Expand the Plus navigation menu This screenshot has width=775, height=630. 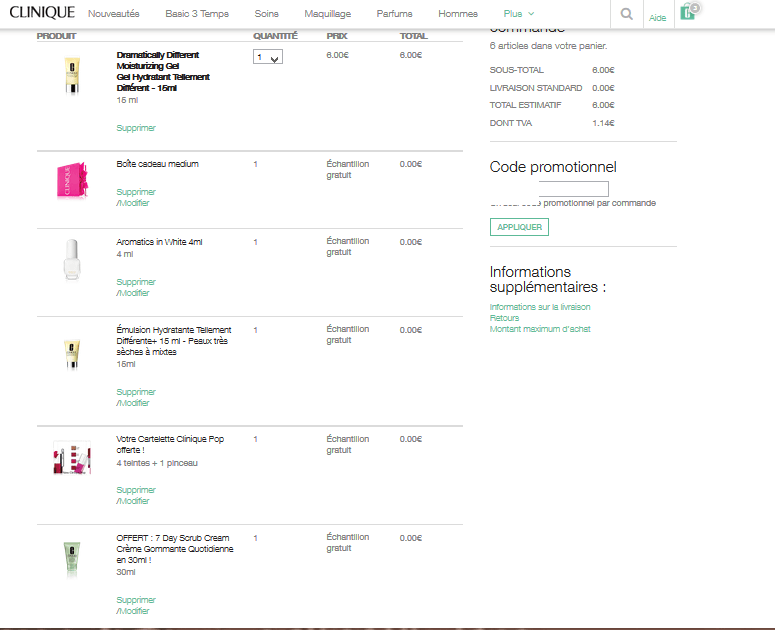pos(519,14)
